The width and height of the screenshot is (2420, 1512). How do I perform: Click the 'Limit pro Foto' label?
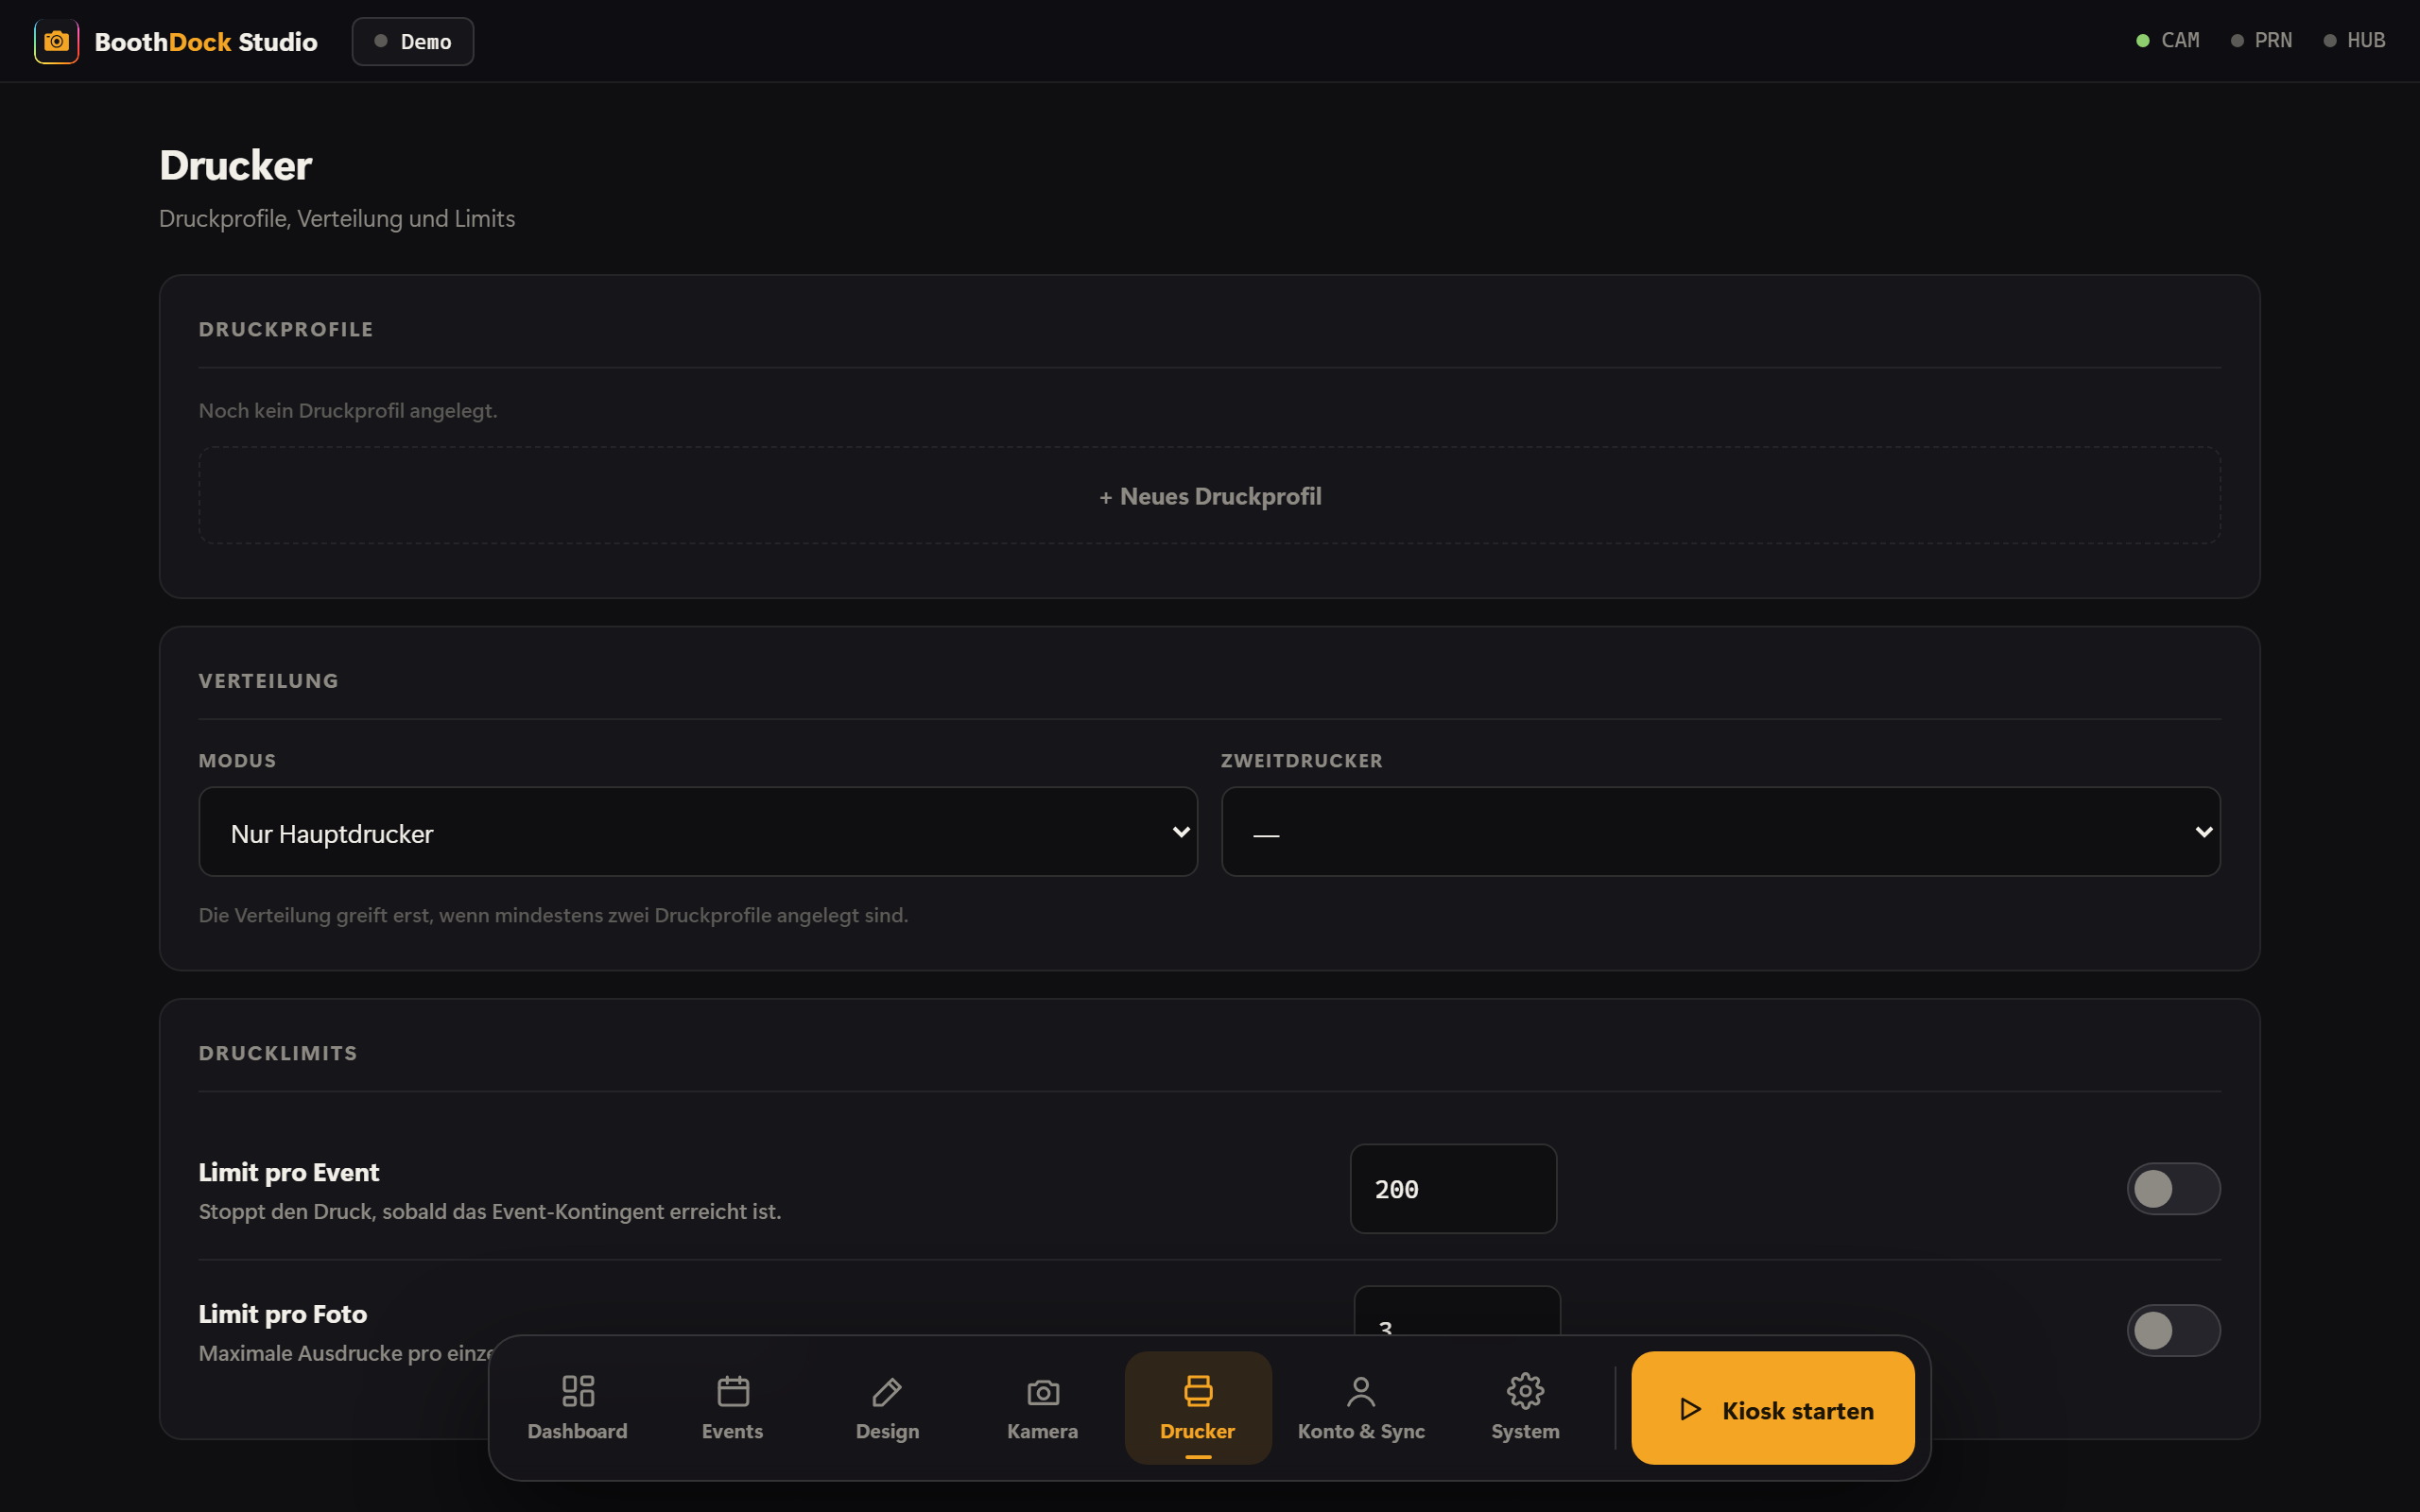(283, 1314)
